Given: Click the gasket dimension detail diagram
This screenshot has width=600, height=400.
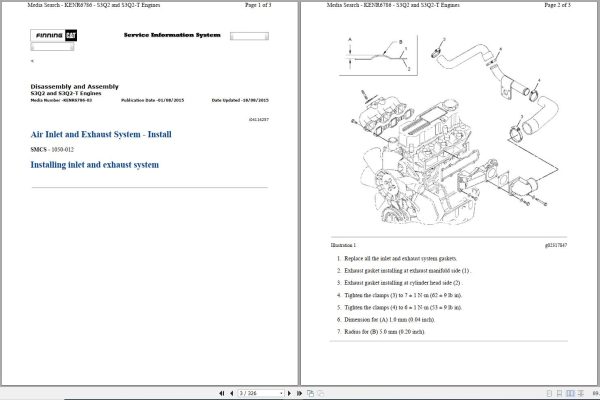Looking at the screenshot, I should [378, 56].
